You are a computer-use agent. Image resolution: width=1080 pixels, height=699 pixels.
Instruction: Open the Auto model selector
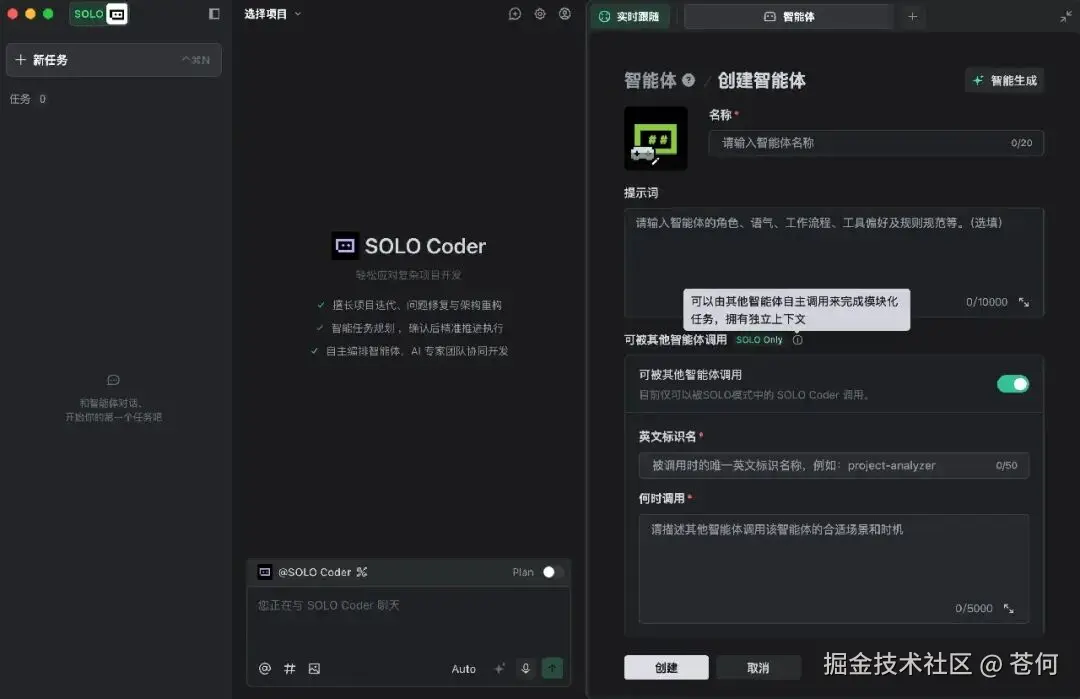pos(463,668)
